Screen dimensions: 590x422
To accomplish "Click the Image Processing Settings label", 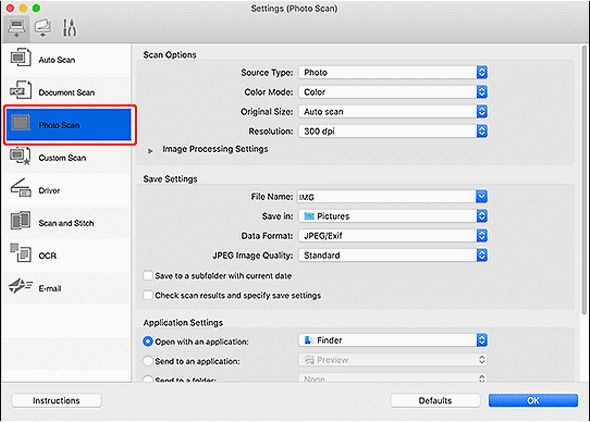I will click(215, 149).
